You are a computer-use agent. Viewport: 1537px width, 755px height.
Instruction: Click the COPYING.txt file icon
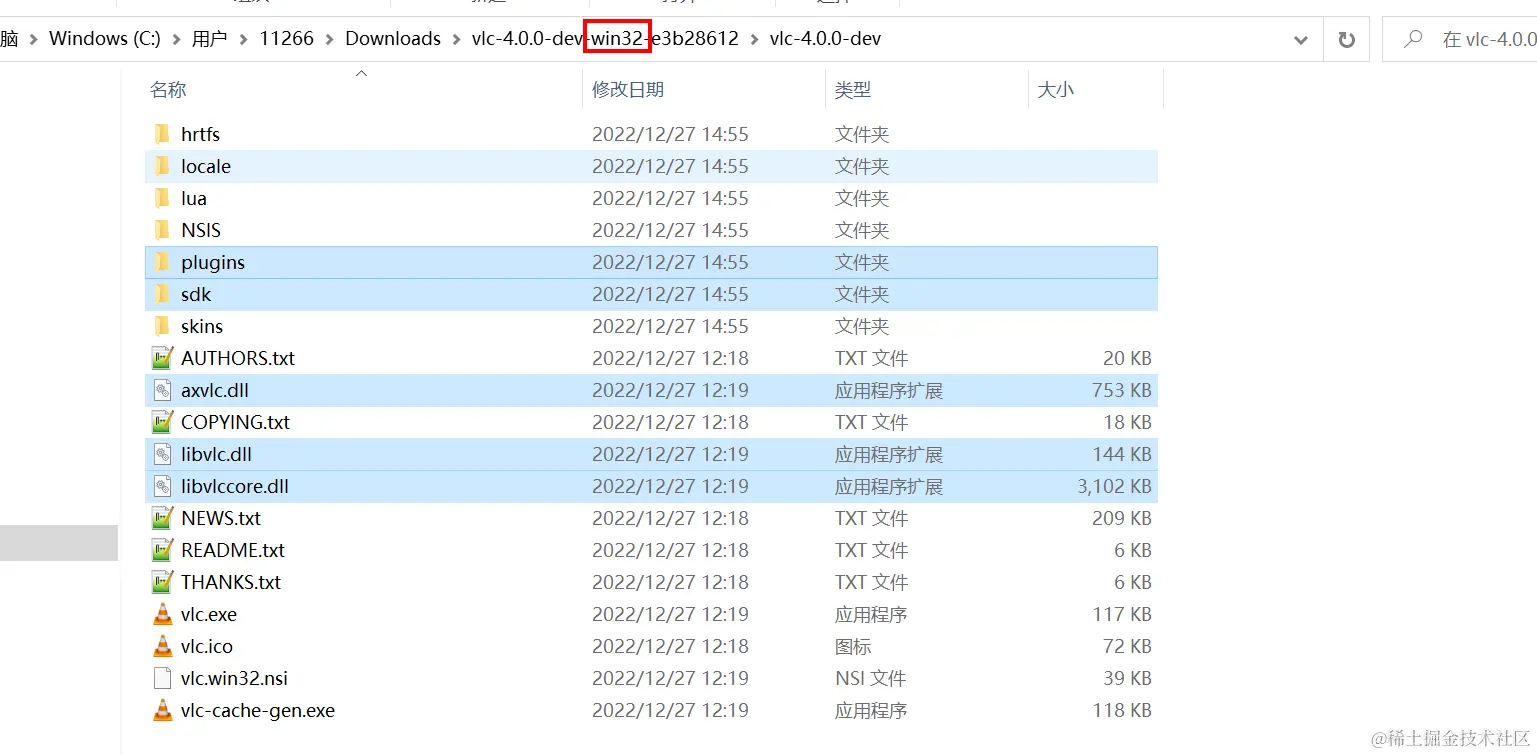(162, 422)
